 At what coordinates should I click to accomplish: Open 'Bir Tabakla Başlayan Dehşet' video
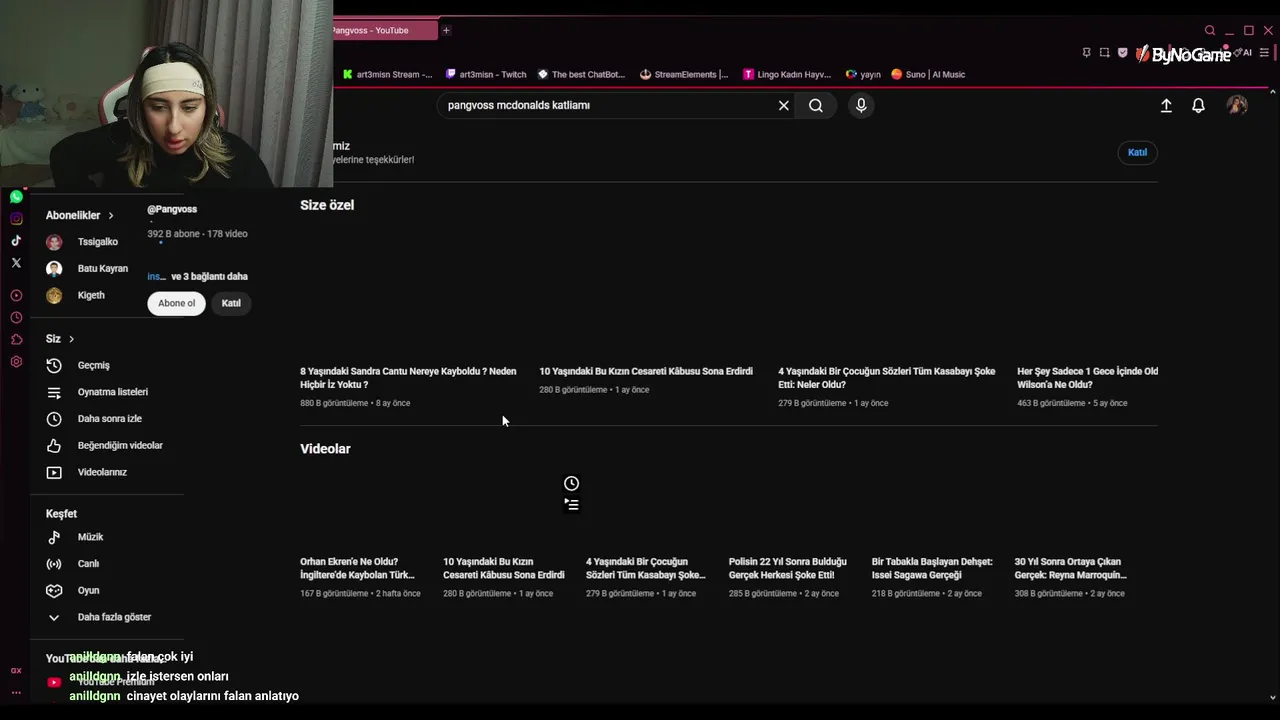pyautogui.click(x=932, y=568)
